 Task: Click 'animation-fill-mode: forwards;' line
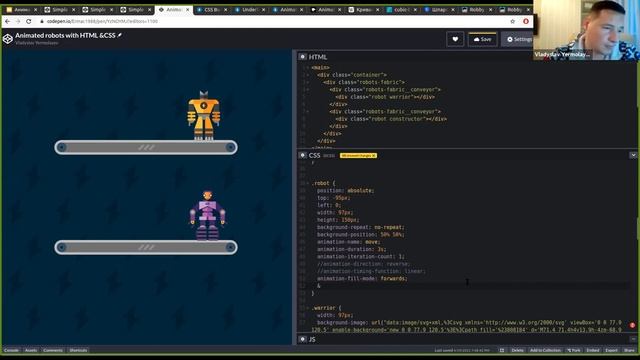tap(362, 279)
